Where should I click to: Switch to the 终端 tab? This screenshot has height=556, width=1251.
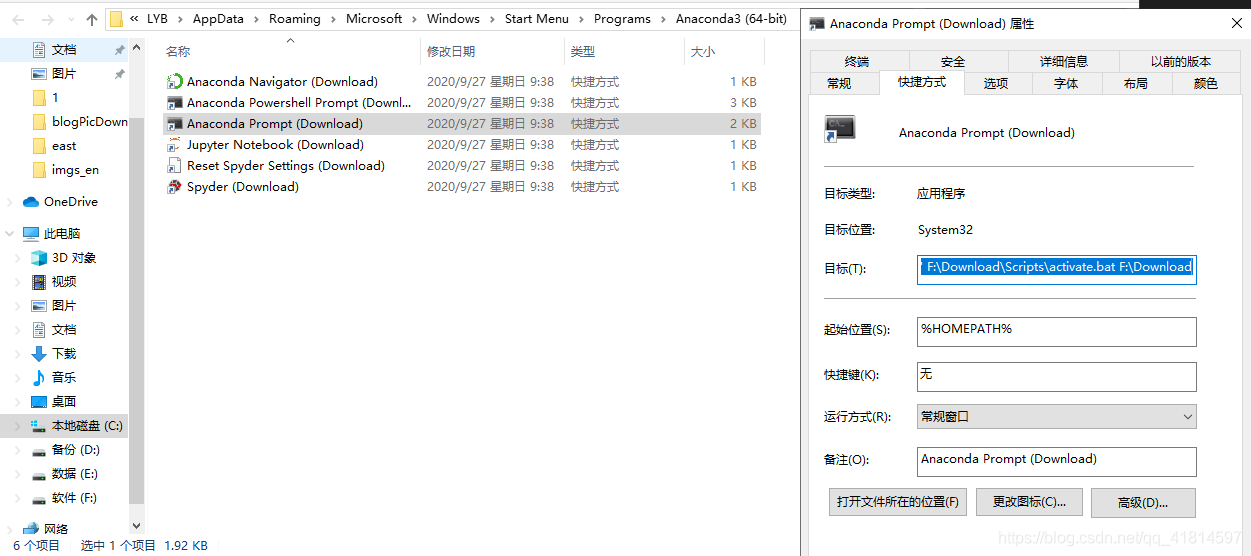857,62
